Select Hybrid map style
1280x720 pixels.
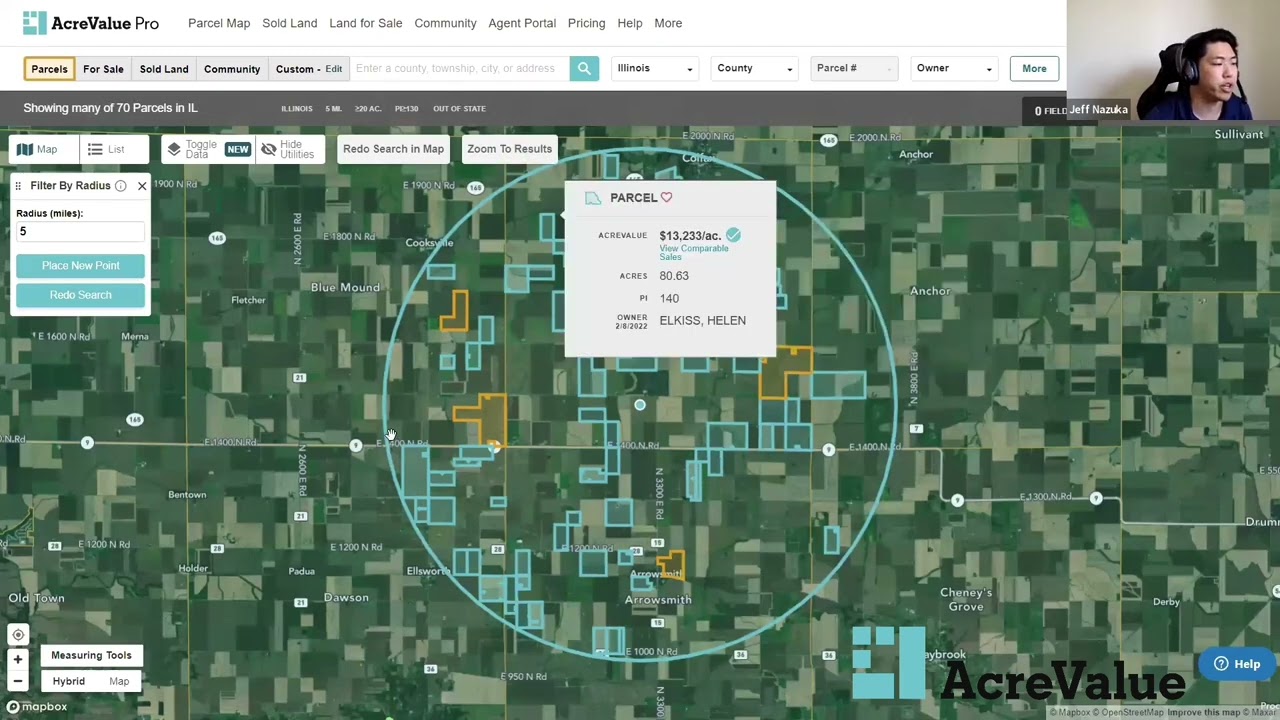[69, 681]
